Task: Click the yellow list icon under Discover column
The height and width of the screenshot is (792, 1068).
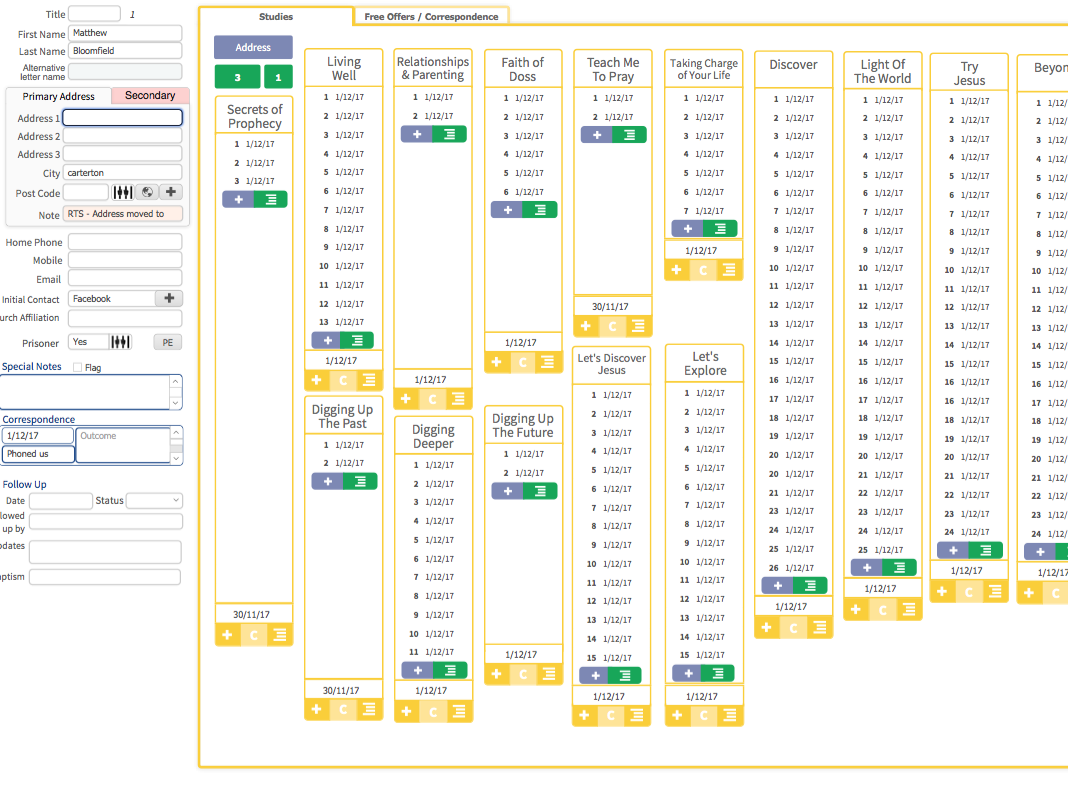Action: [819, 627]
